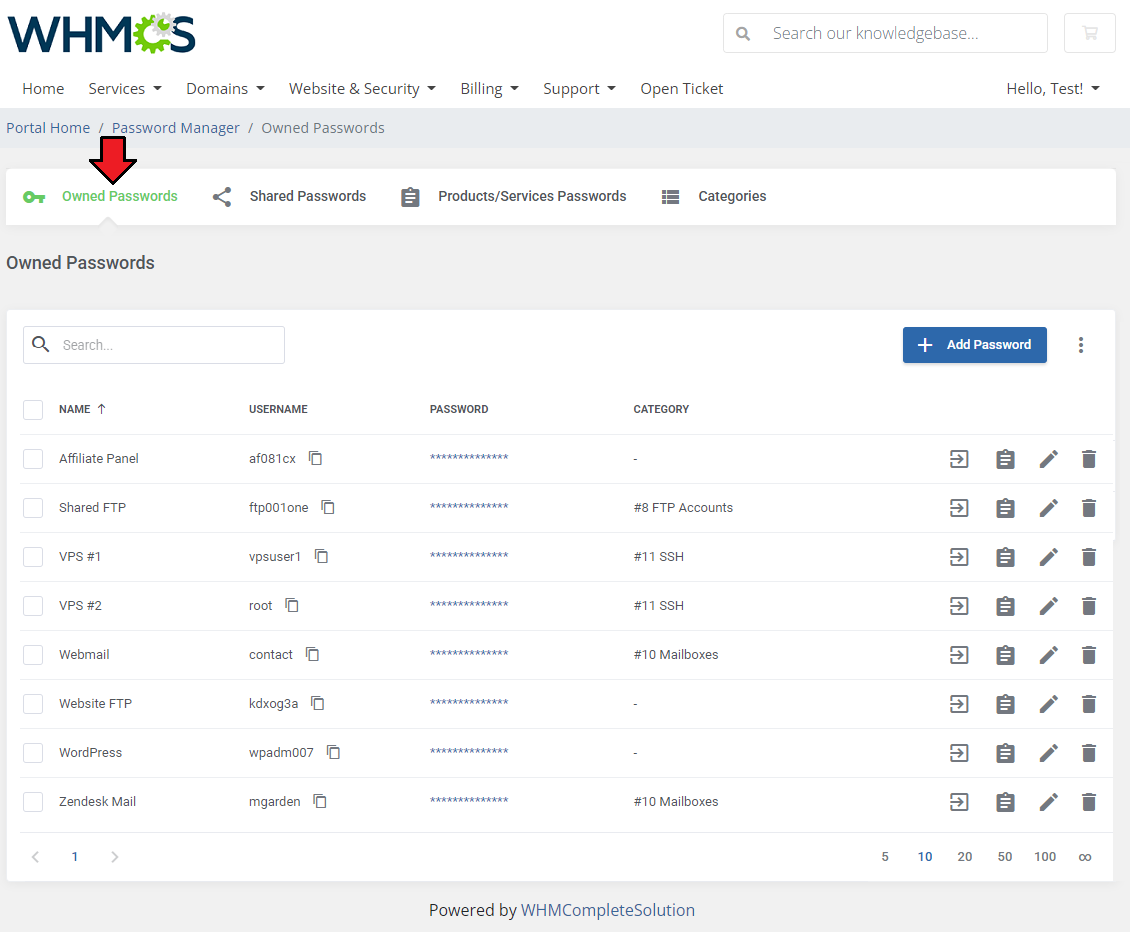Show 20 entries per page
The width and height of the screenshot is (1130, 932).
(x=964, y=857)
